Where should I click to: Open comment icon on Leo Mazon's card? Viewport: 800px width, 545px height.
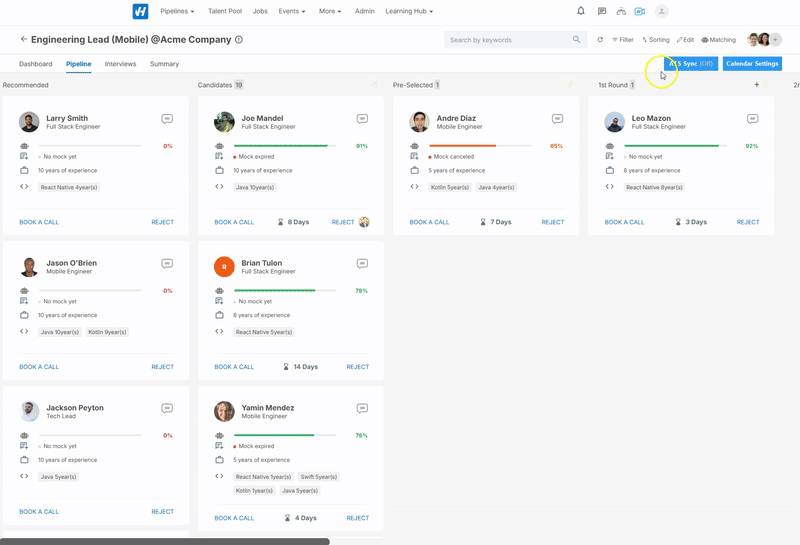point(752,119)
